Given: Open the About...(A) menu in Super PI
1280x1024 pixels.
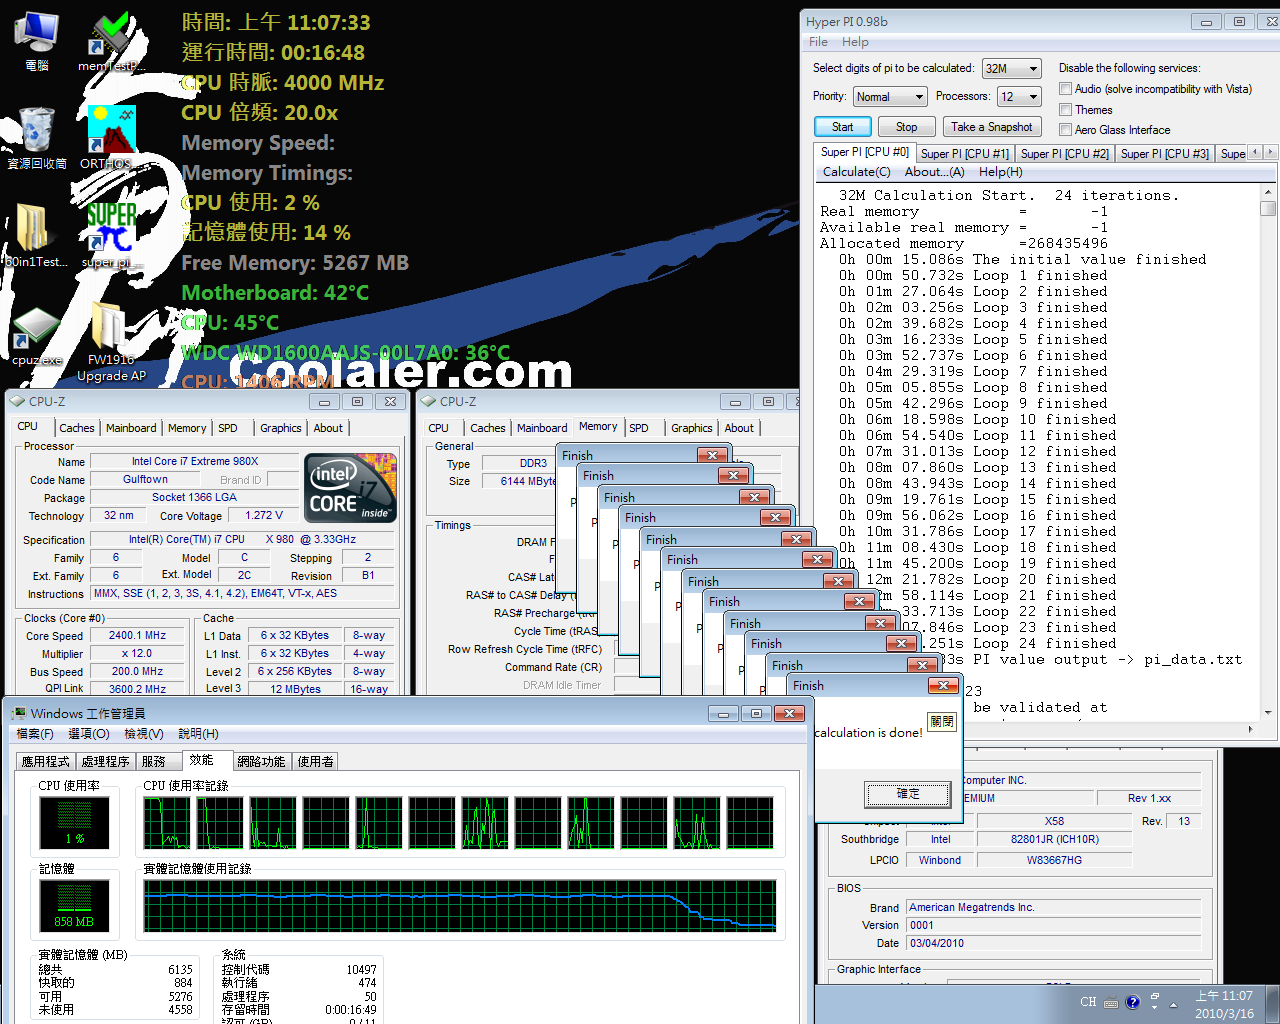Looking at the screenshot, I should pyautogui.click(x=934, y=172).
